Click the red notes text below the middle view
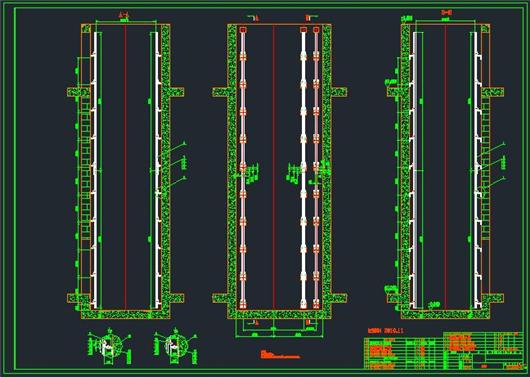This screenshot has width=530, height=377. (x=280, y=354)
